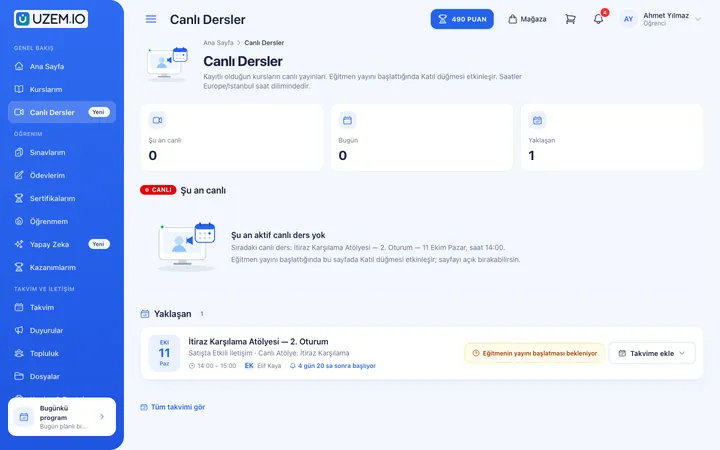This screenshot has width=720, height=450.
Task: Go to Ana Sayfa in sidebar
Action: point(62,66)
